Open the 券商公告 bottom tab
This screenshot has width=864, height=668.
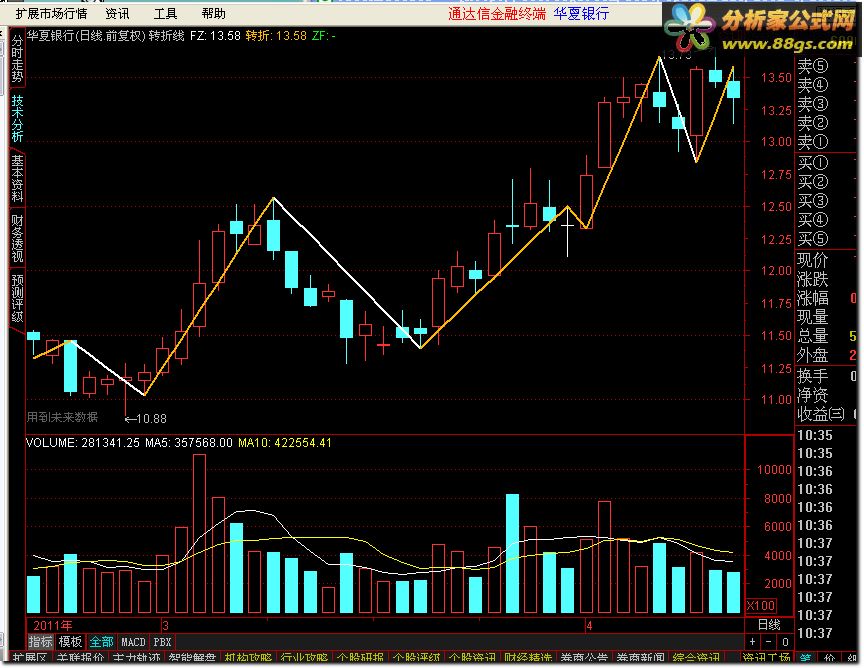pyautogui.click(x=585, y=658)
